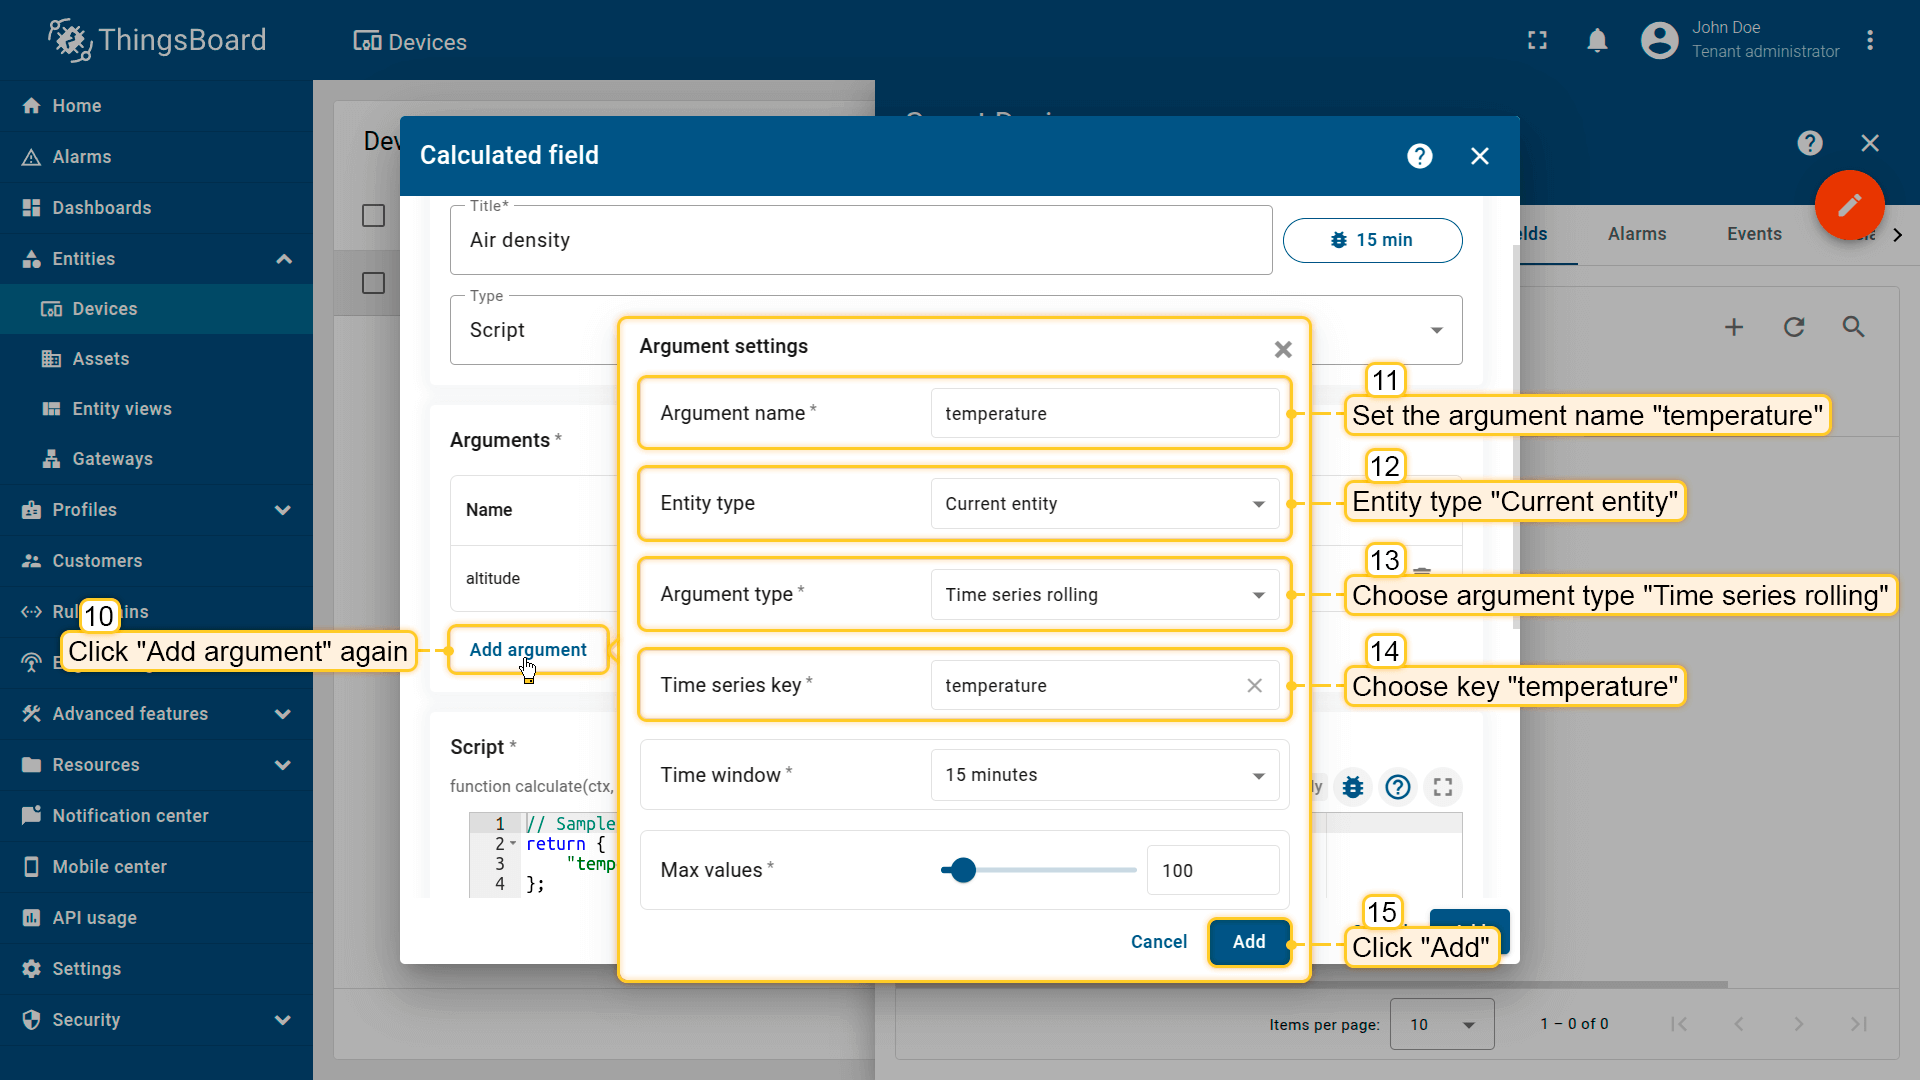Image resolution: width=1920 pixels, height=1080 pixels.
Task: Click the search magnifier in details panel
Action: 1853,327
